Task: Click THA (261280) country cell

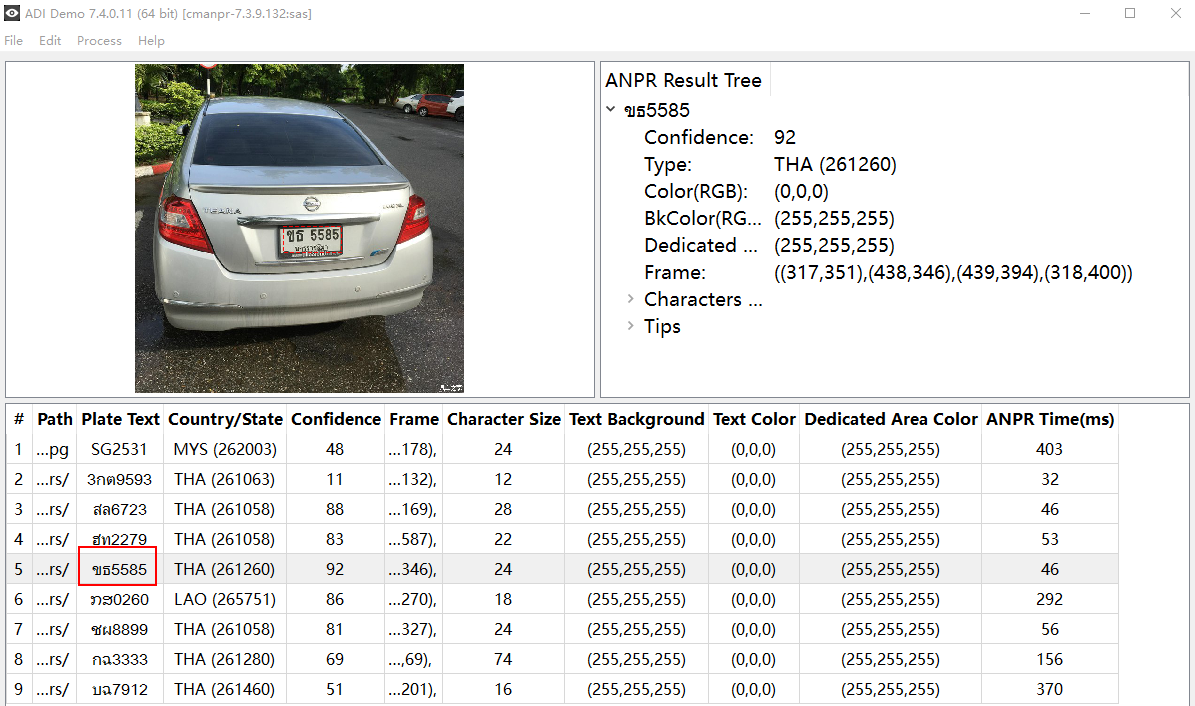Action: [x=225, y=659]
